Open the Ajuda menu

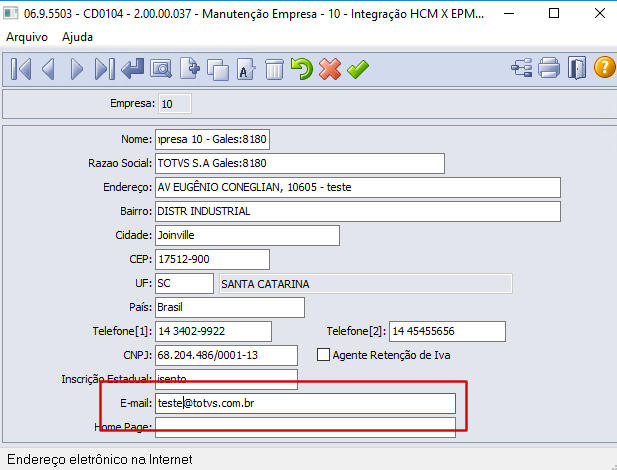tap(78, 37)
